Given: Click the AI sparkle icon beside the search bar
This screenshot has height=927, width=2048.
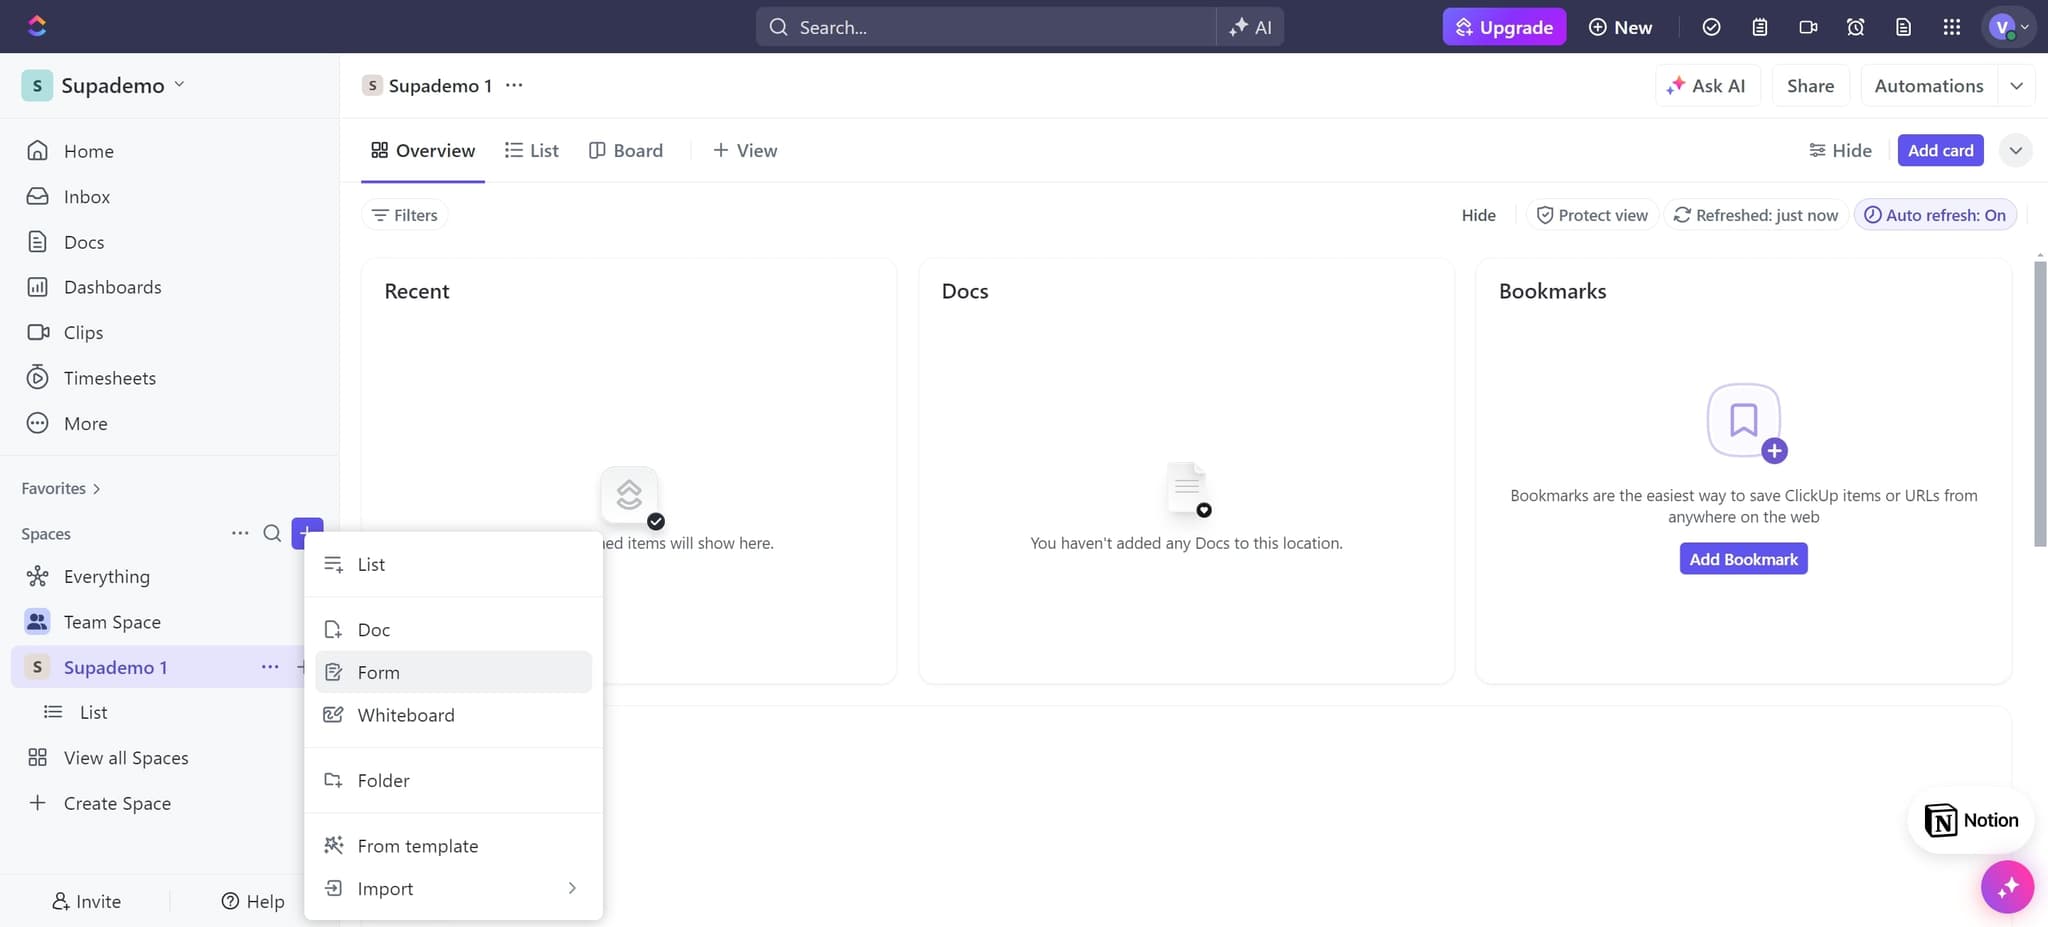Looking at the screenshot, I should pyautogui.click(x=1237, y=27).
